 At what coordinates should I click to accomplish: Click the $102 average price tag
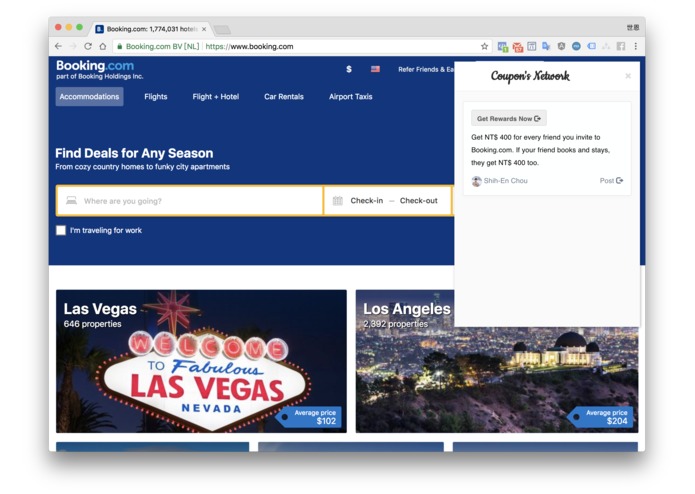click(310, 417)
